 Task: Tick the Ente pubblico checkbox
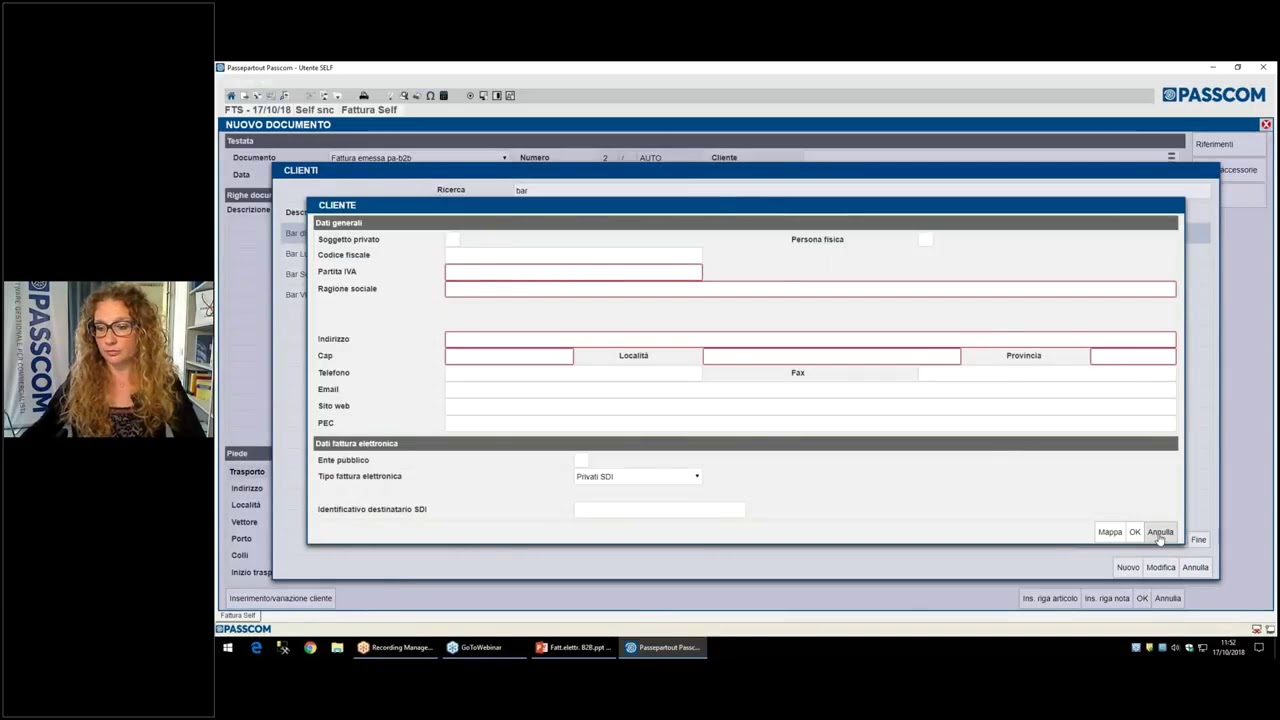(x=581, y=460)
